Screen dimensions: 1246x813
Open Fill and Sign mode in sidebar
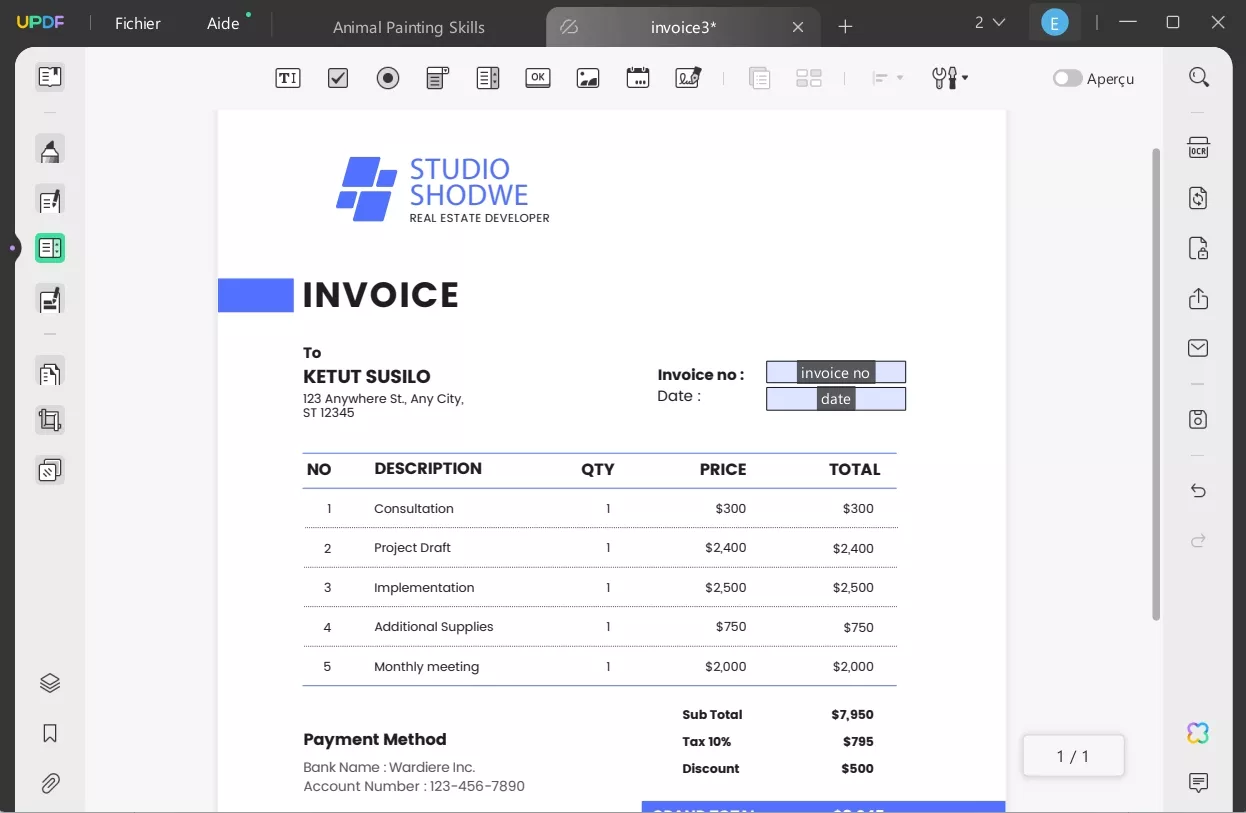tap(50, 299)
